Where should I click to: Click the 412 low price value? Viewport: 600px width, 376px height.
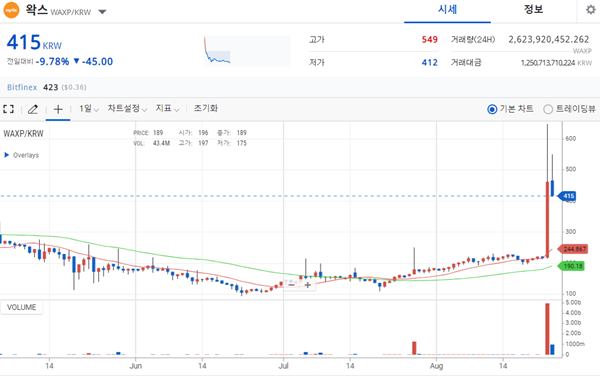tap(429, 62)
